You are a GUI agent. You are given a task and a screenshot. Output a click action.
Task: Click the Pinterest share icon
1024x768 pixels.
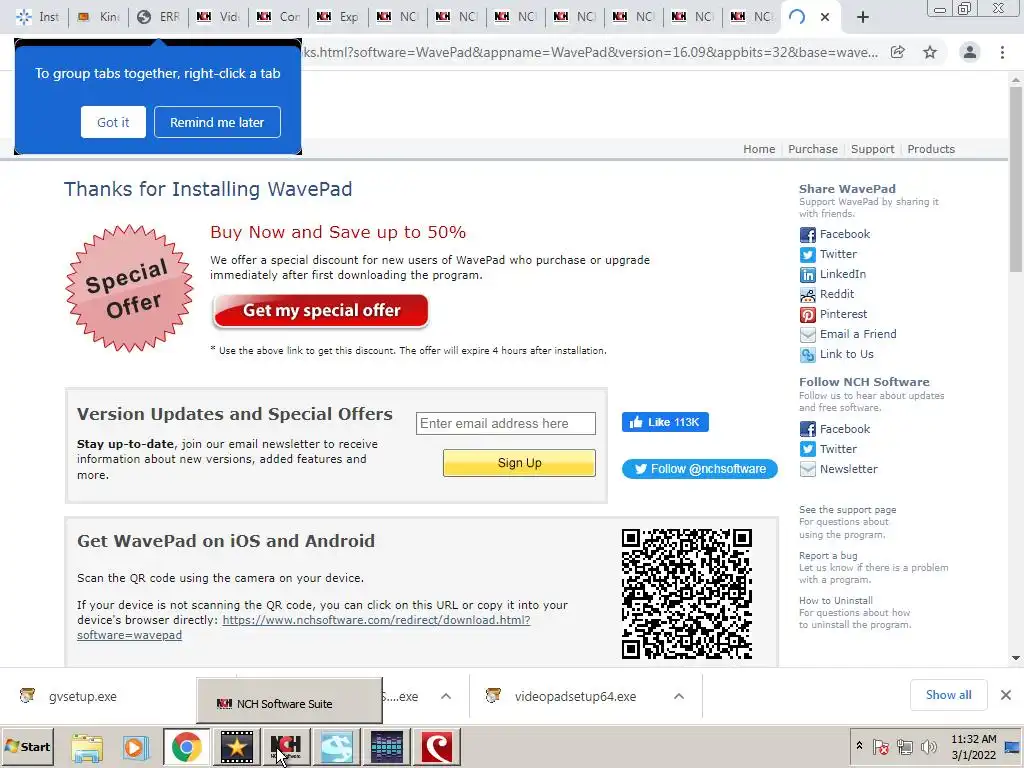808,315
